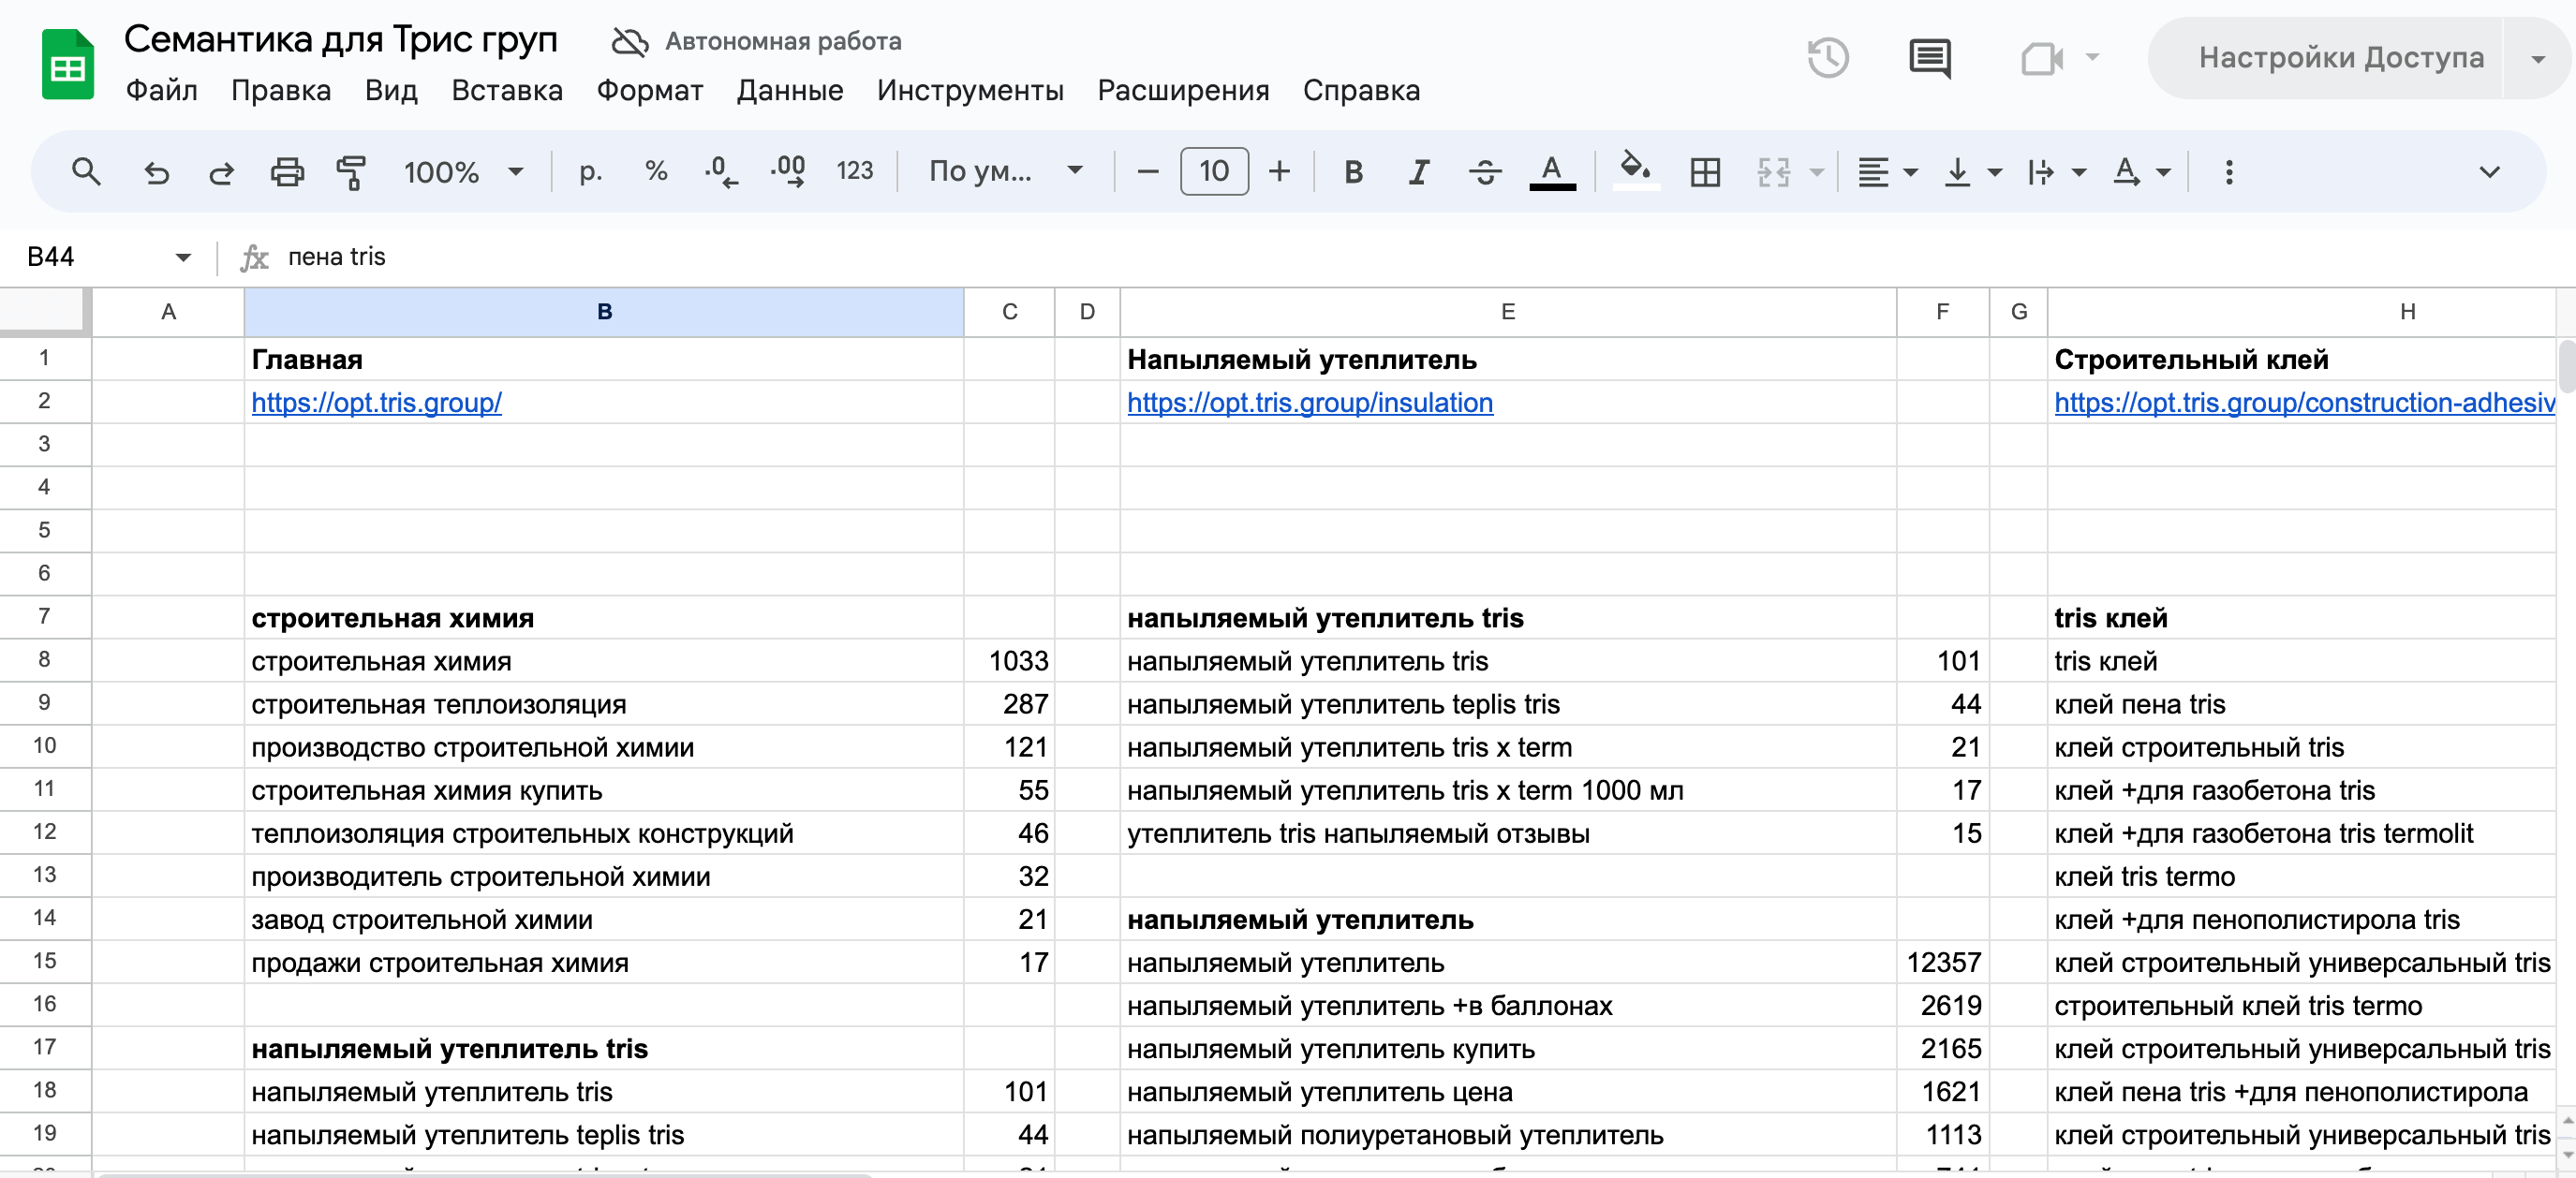
Task: Edit the font size field
Action: pos(1214,172)
